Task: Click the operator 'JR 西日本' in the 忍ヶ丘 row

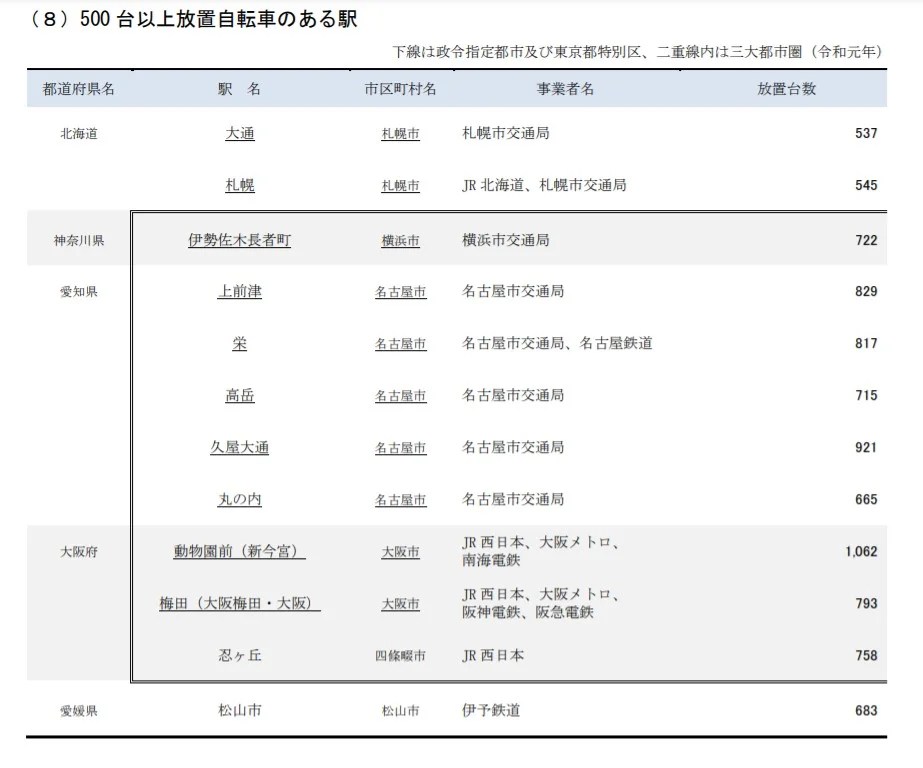Action: click(493, 656)
